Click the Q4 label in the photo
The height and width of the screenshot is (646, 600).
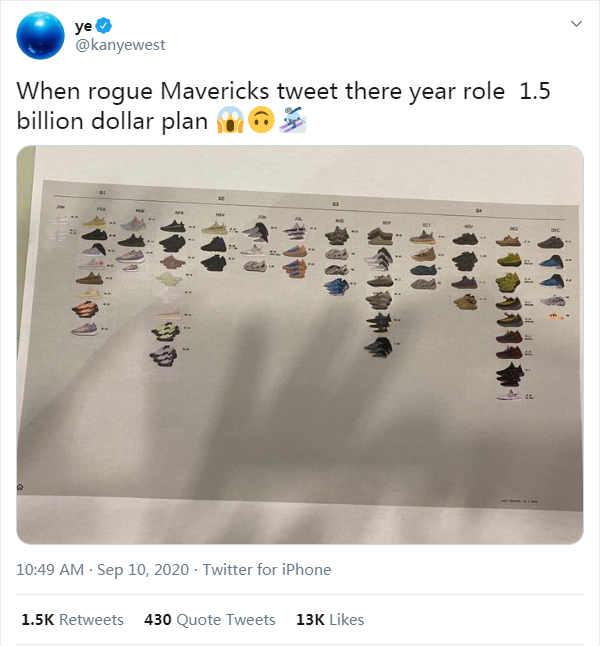tap(480, 211)
